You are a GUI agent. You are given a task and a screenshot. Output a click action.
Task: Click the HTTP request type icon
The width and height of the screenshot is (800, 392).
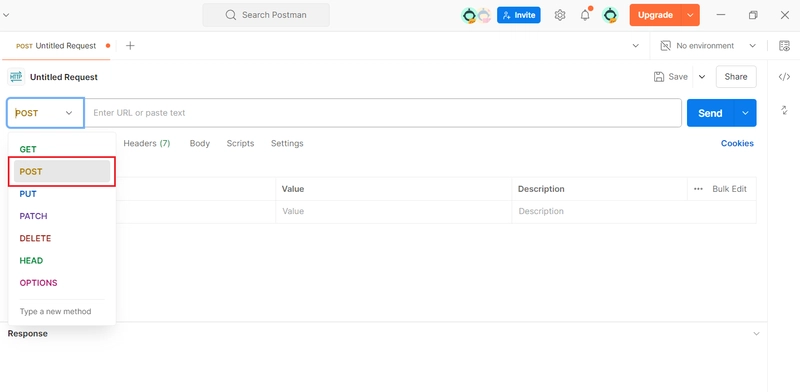[16, 77]
